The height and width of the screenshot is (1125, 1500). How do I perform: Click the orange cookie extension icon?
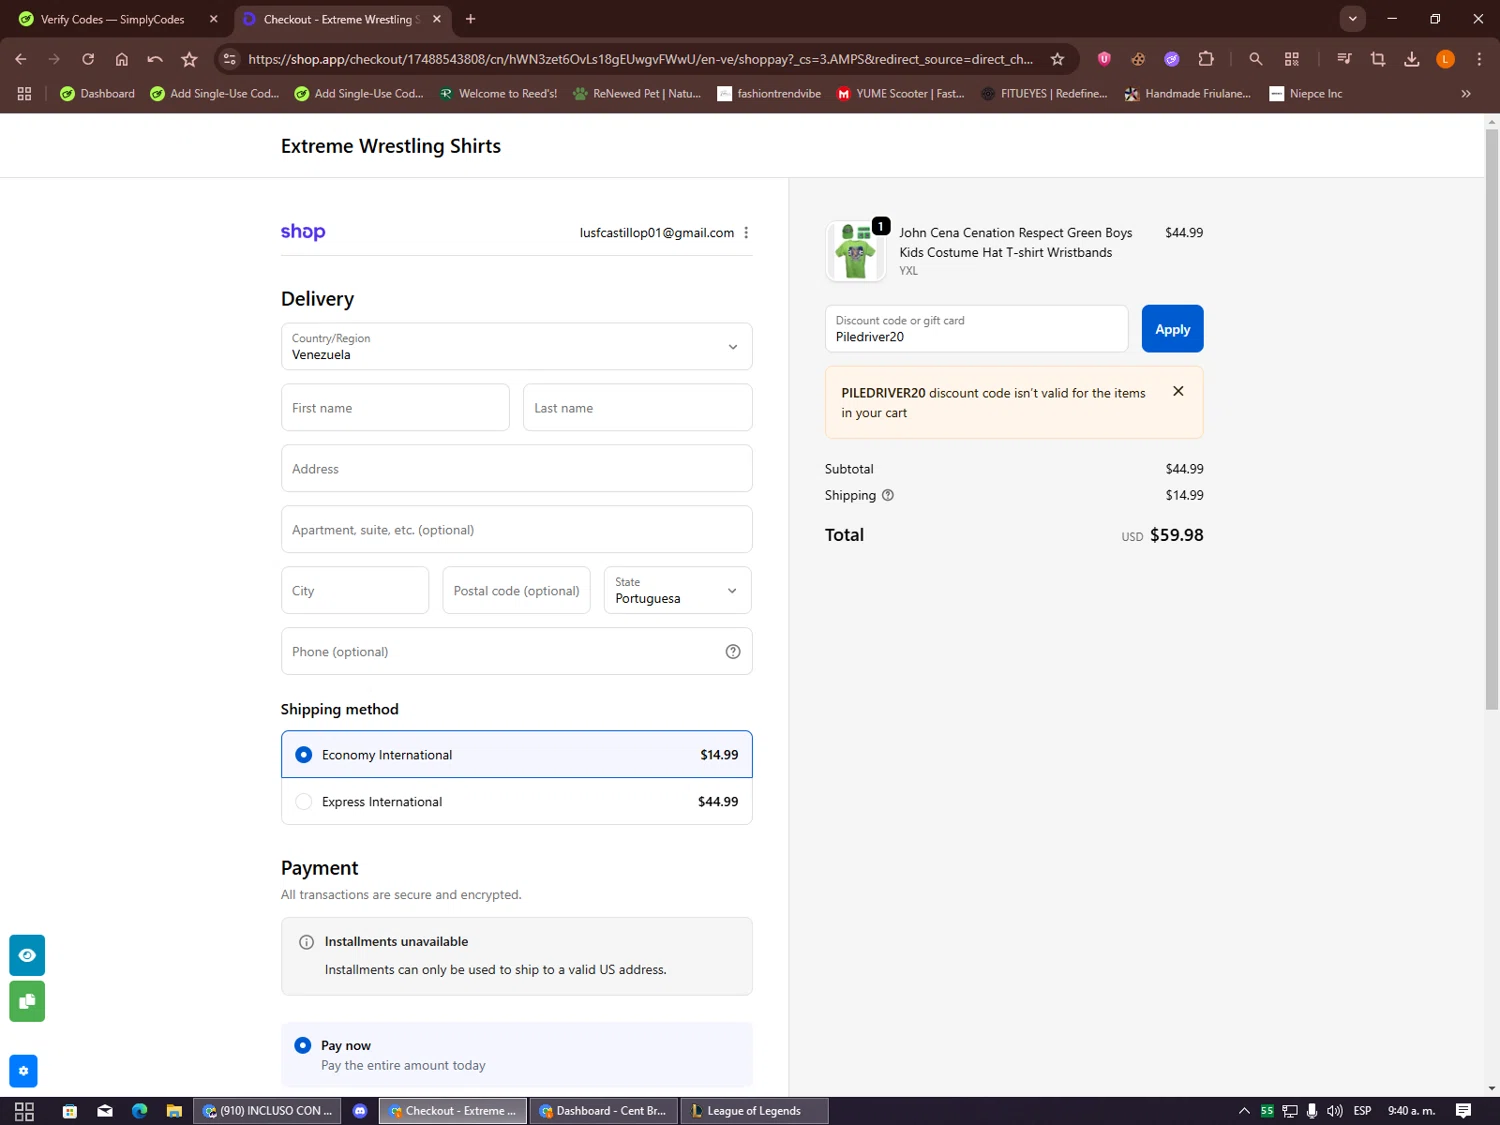pyautogui.click(x=1138, y=59)
